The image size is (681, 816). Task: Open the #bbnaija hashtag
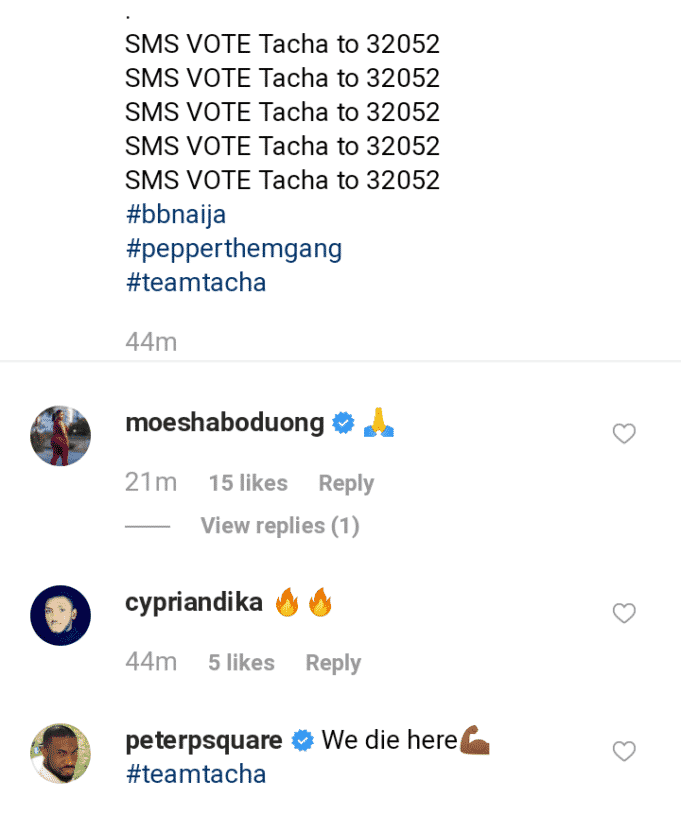click(174, 213)
